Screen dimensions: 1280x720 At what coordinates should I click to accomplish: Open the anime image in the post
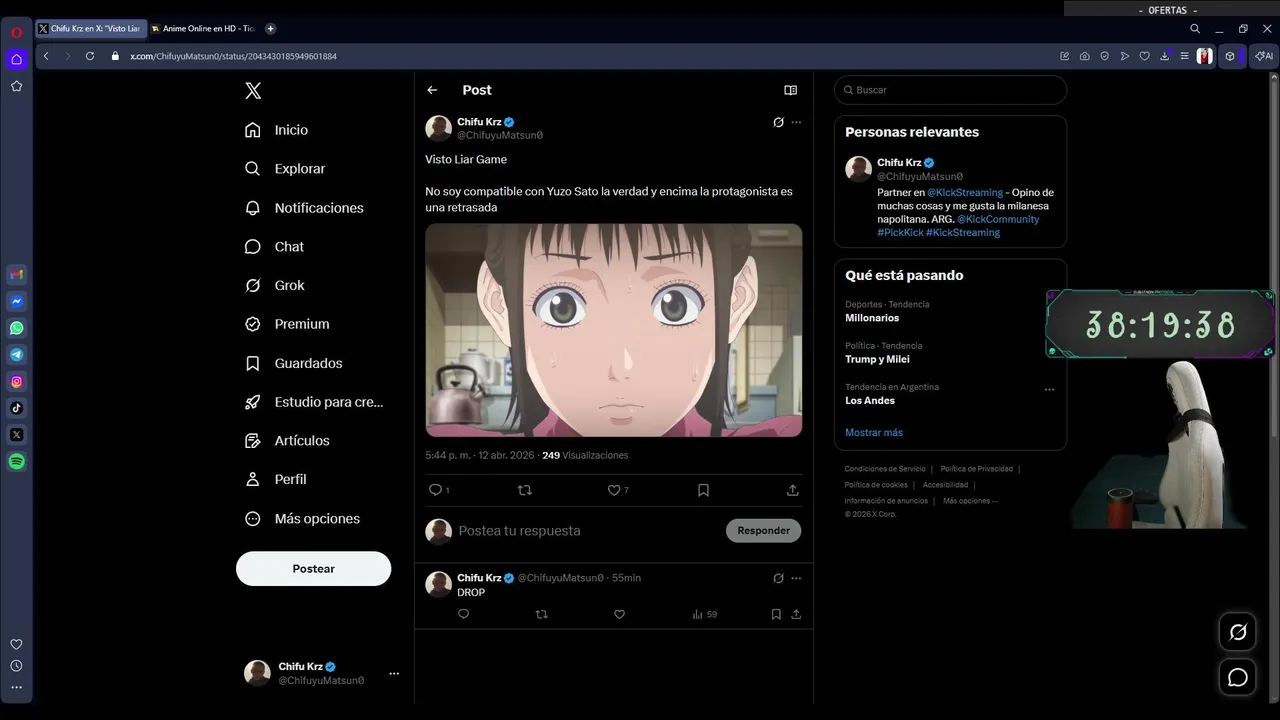(x=614, y=330)
